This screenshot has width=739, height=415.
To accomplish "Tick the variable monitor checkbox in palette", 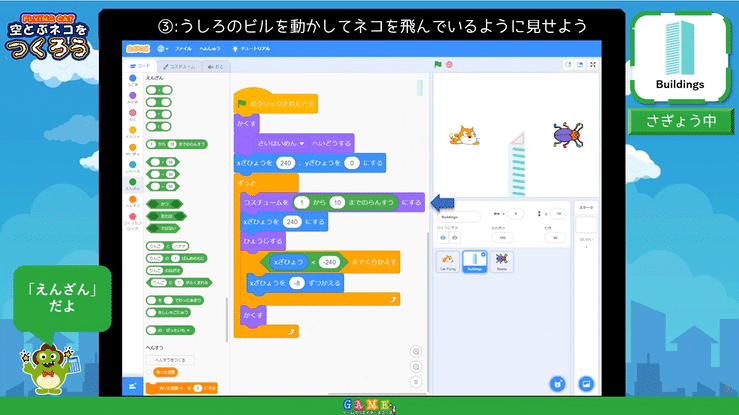I will tap(148, 372).
